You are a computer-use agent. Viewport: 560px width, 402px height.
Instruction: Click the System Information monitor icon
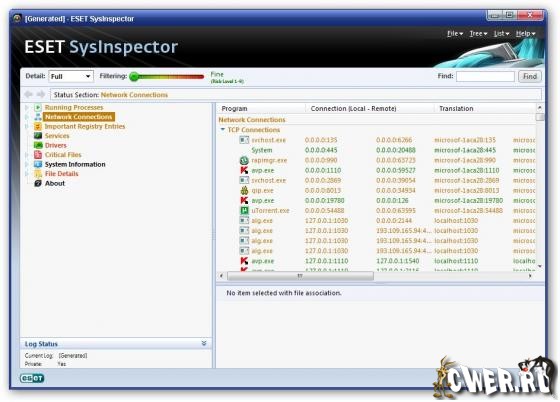(x=38, y=164)
